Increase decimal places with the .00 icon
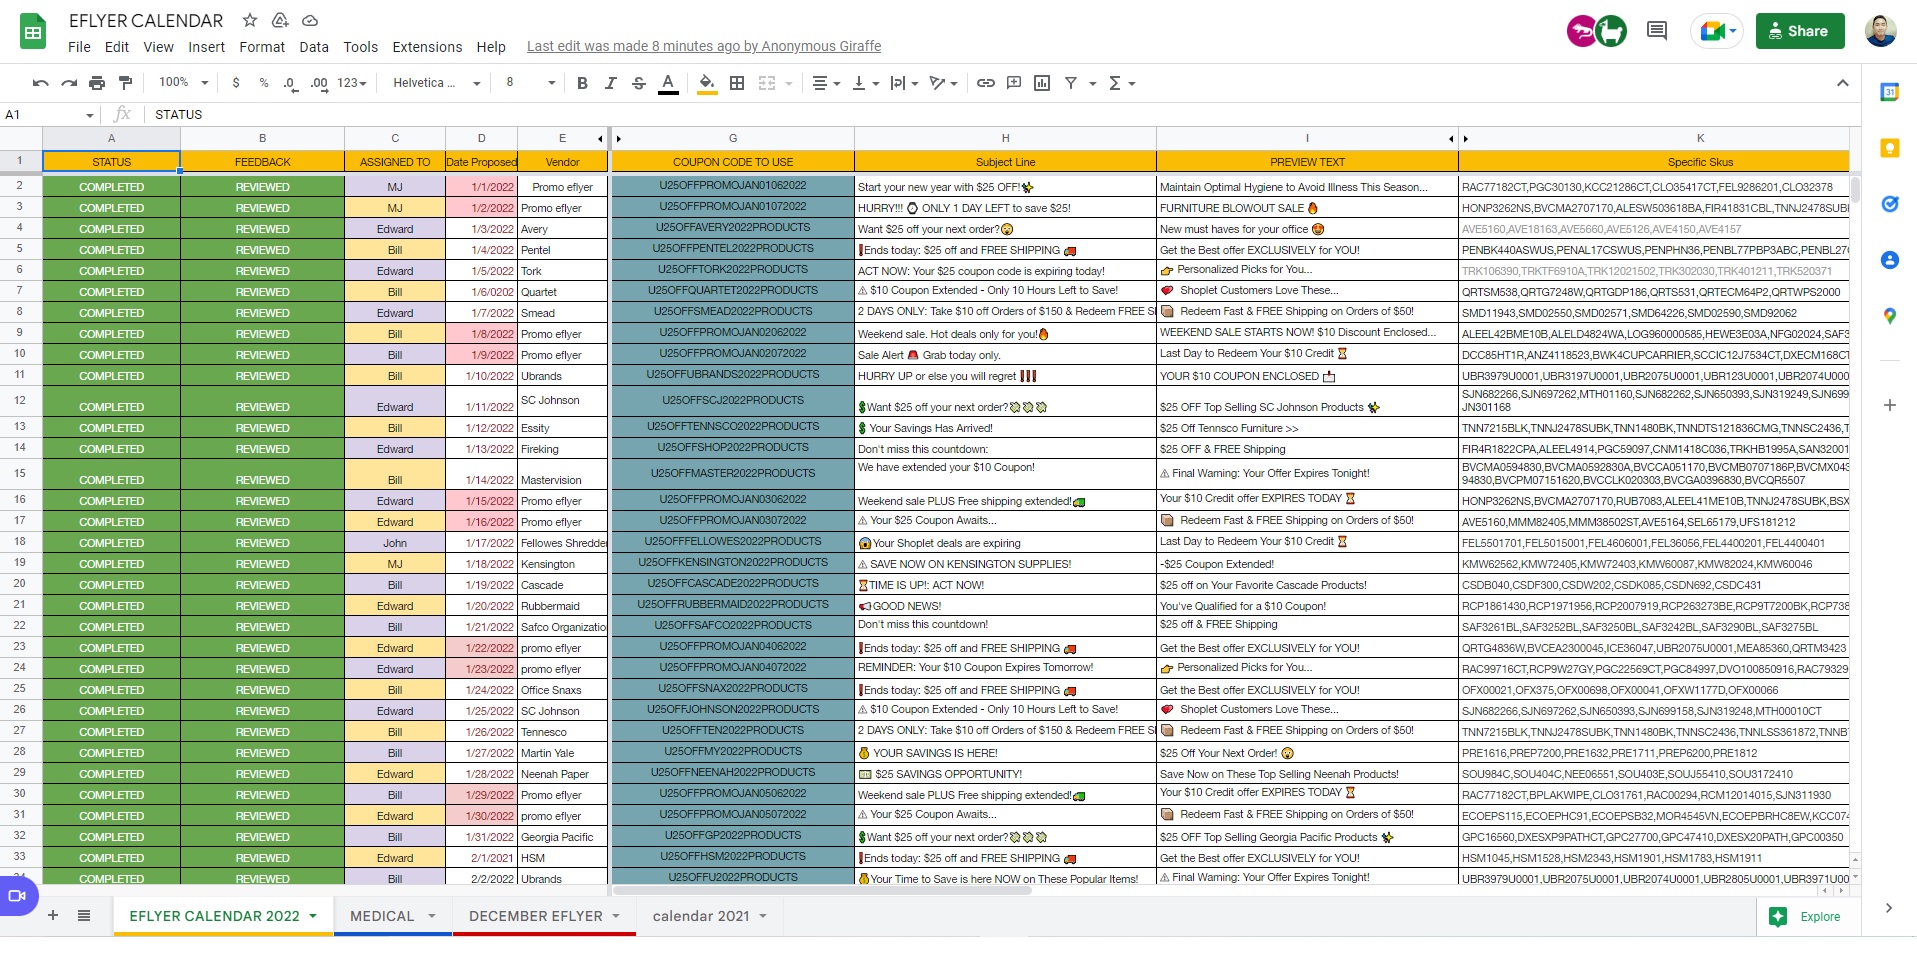1917x969 pixels. (319, 83)
